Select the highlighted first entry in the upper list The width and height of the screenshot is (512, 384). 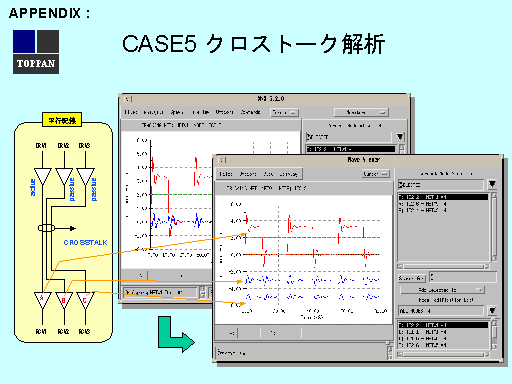(444, 197)
